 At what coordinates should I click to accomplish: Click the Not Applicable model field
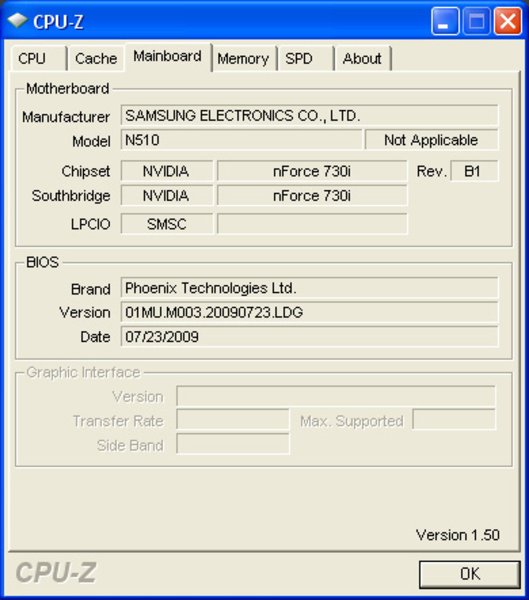(x=431, y=140)
